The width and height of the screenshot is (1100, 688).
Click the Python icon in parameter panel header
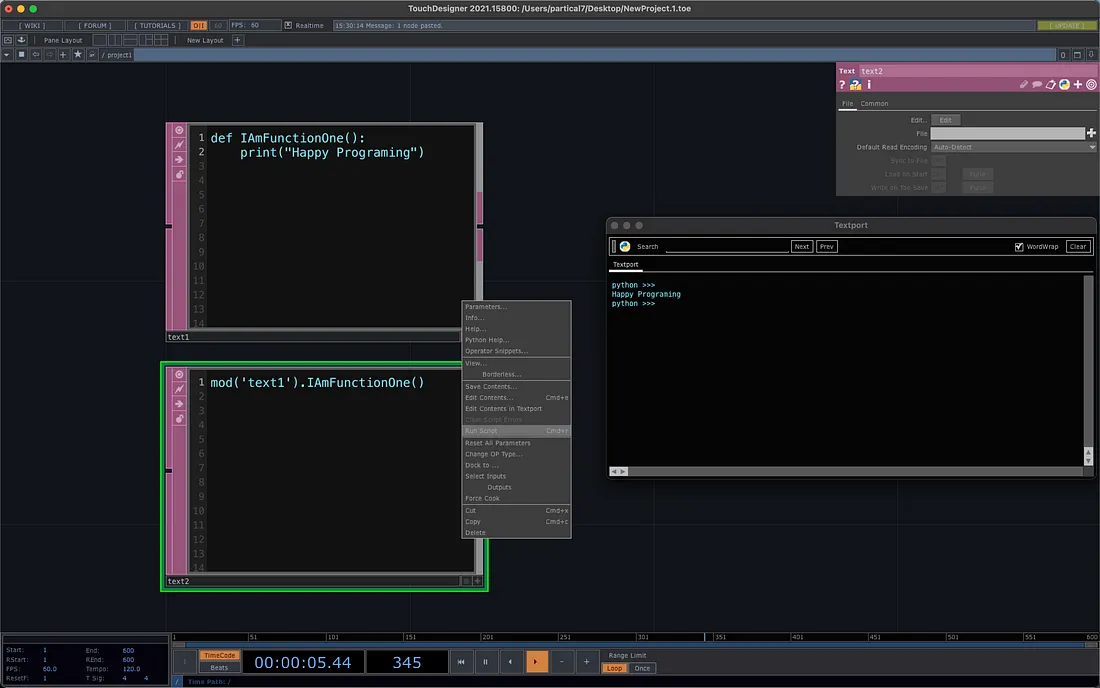click(x=1064, y=85)
